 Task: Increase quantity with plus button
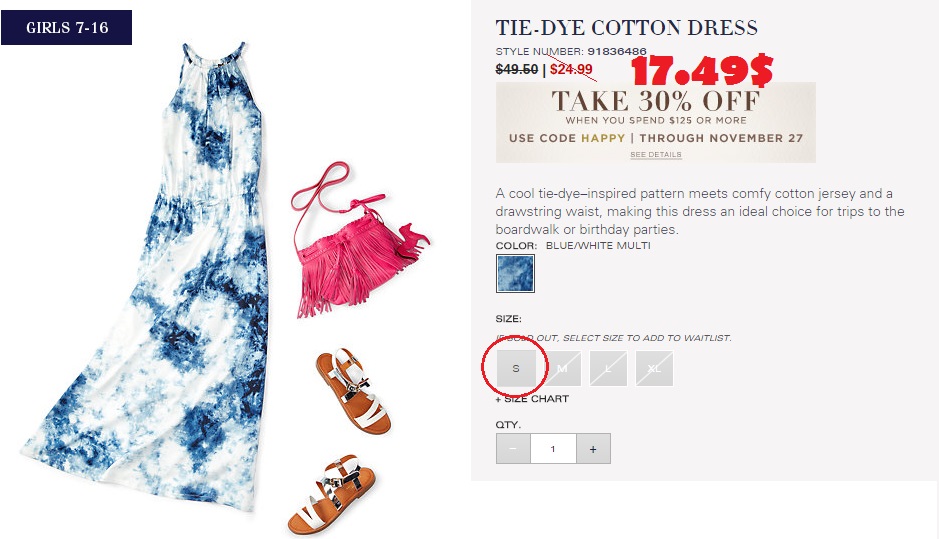coord(593,449)
